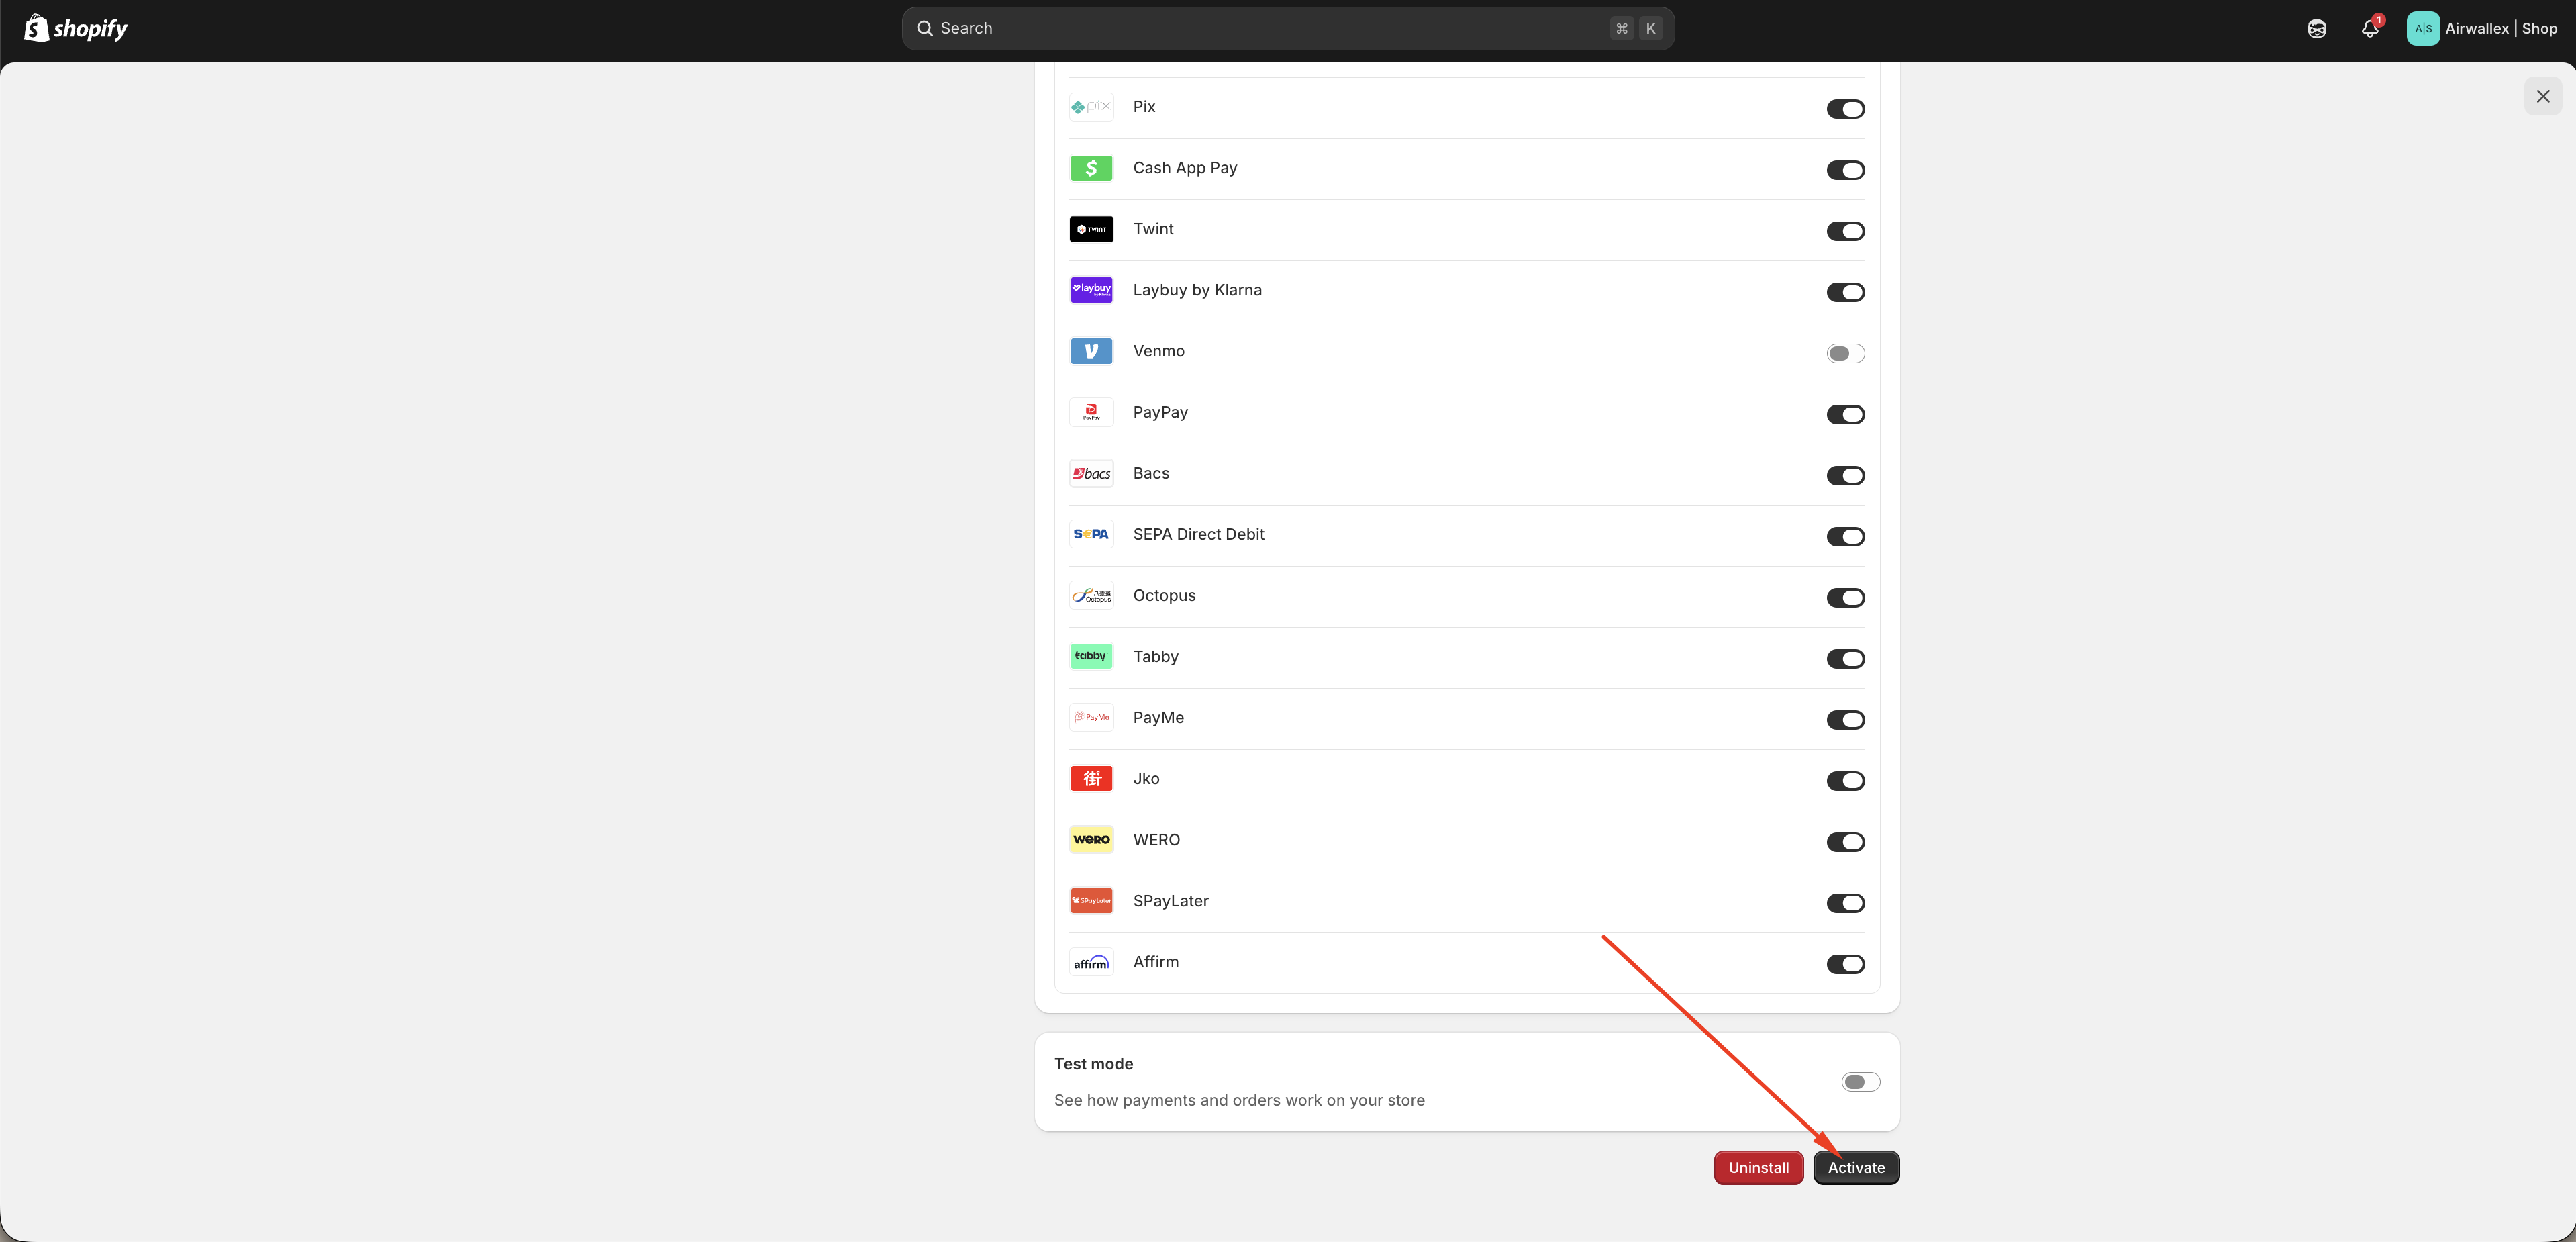Switch off the PayMe toggle
This screenshot has height=1242, width=2576.
click(x=1845, y=720)
